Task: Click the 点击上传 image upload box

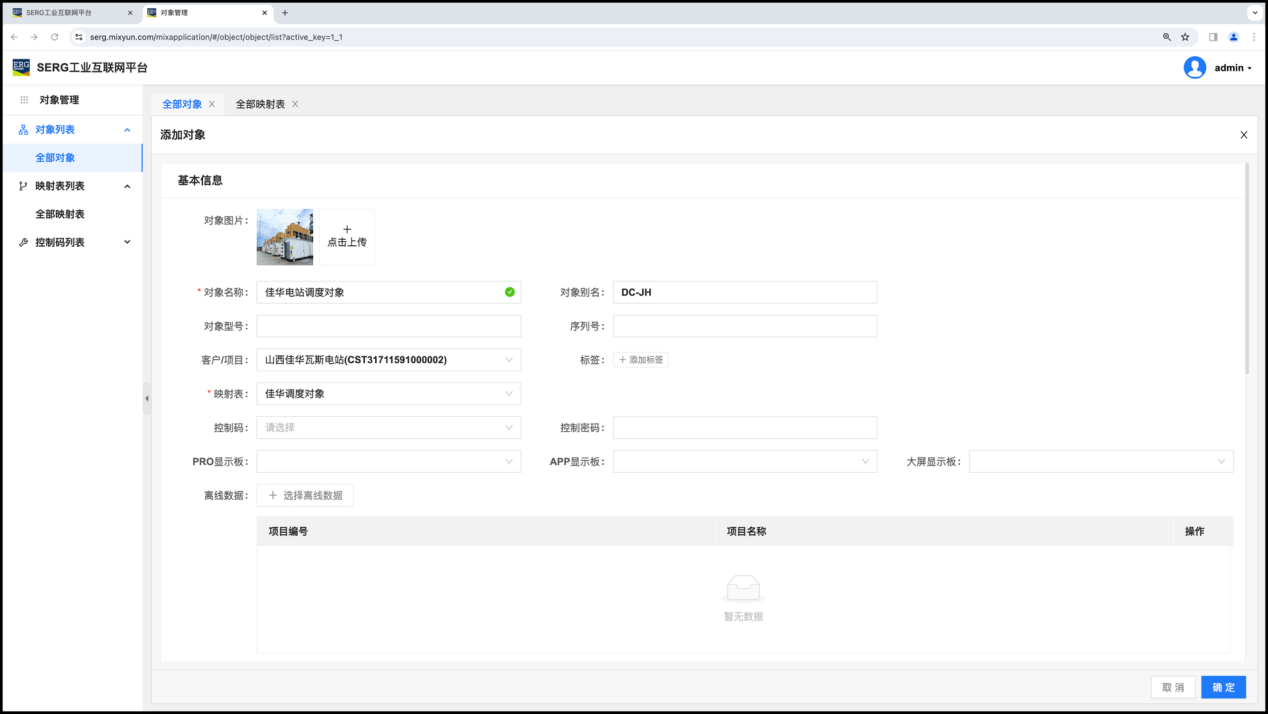Action: [346, 237]
